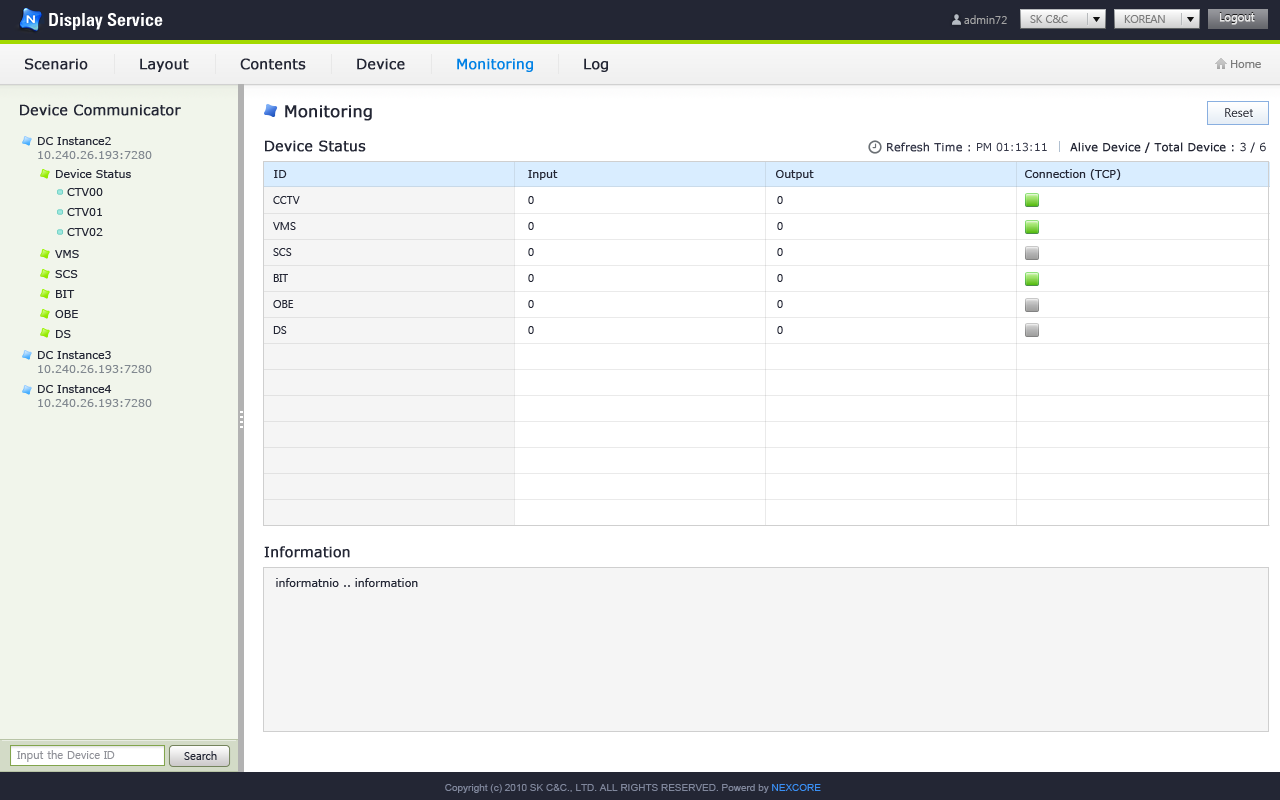This screenshot has height=800, width=1280.
Task: Select DC Instance3 tree node
Action: coord(74,355)
